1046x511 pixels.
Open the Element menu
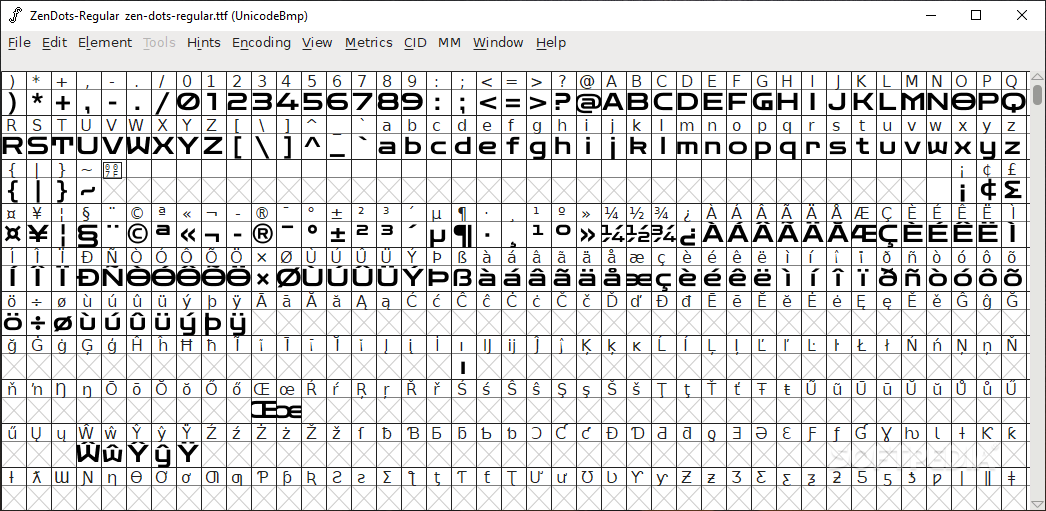105,43
